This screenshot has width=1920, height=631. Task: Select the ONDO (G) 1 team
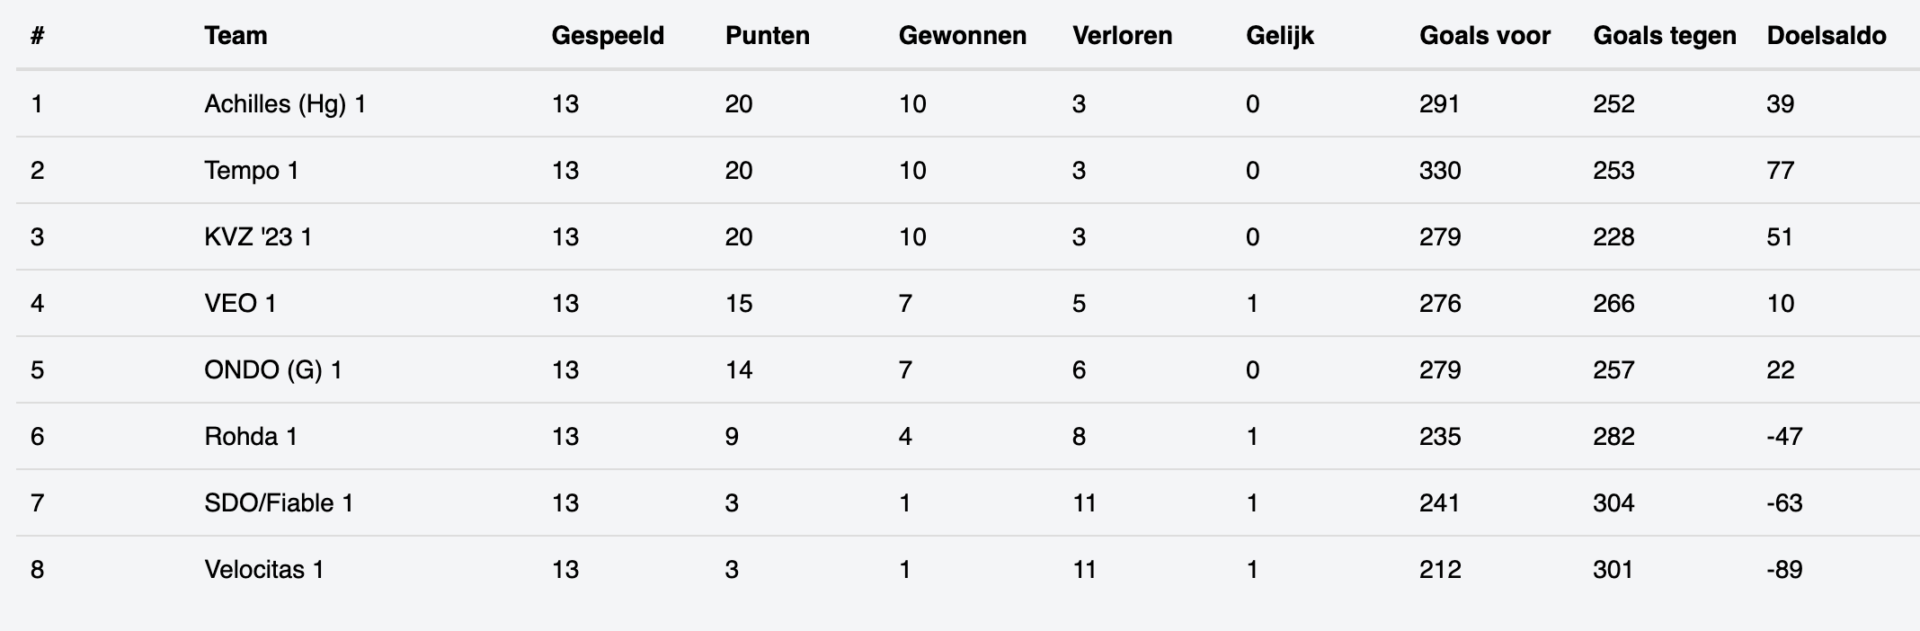coord(273,370)
